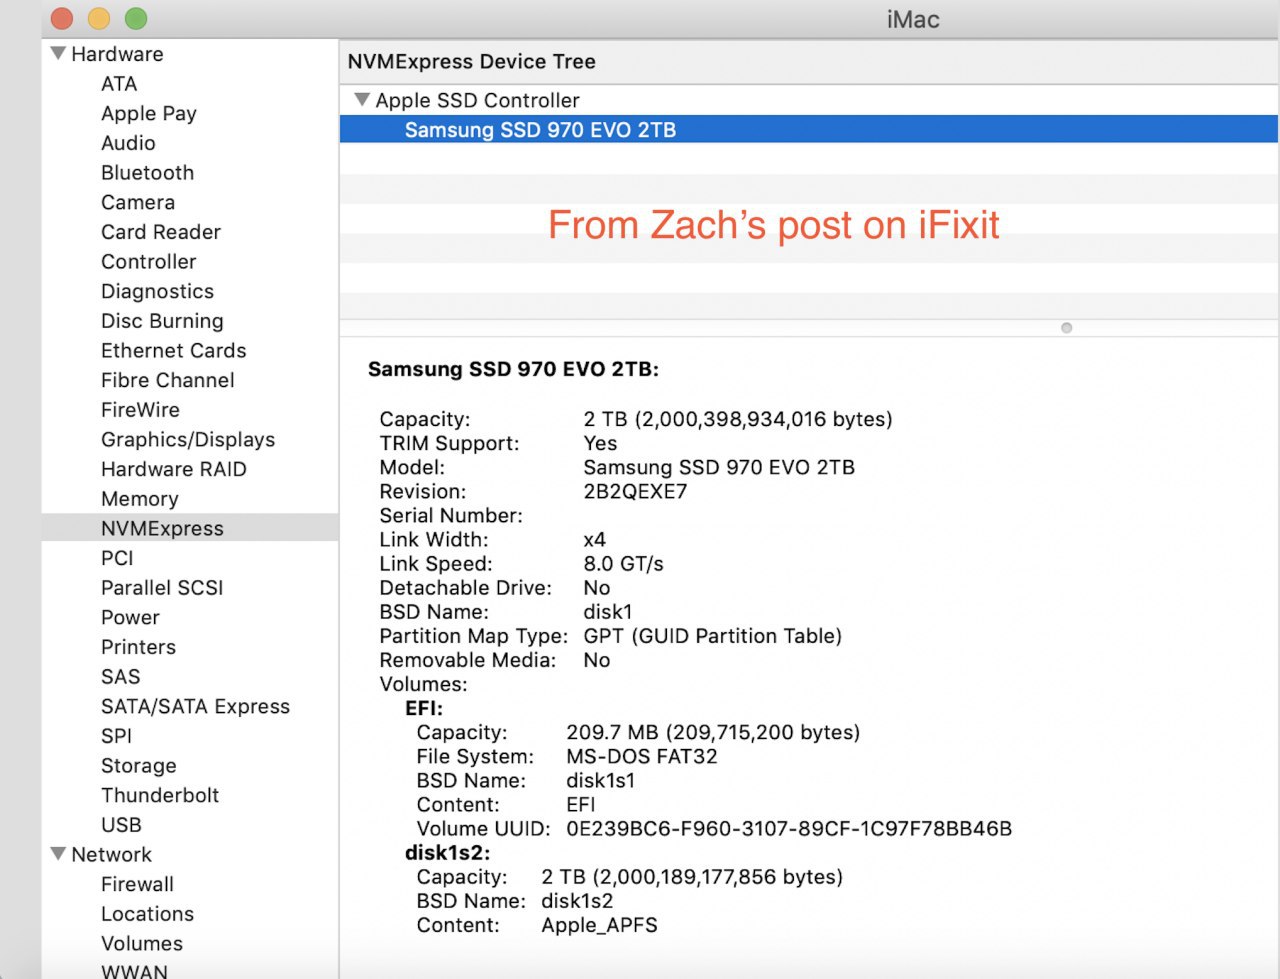The height and width of the screenshot is (979, 1280).
Task: Open Fibre Channel entry
Action: click(x=168, y=380)
